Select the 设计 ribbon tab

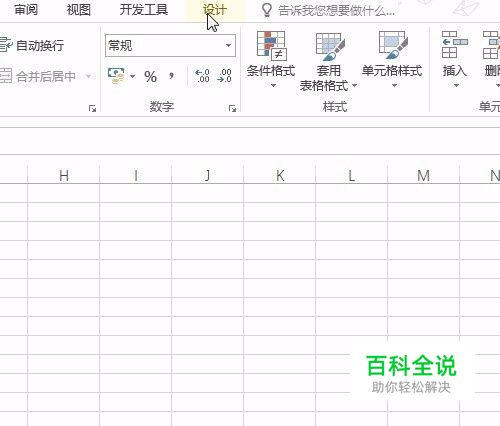point(215,10)
